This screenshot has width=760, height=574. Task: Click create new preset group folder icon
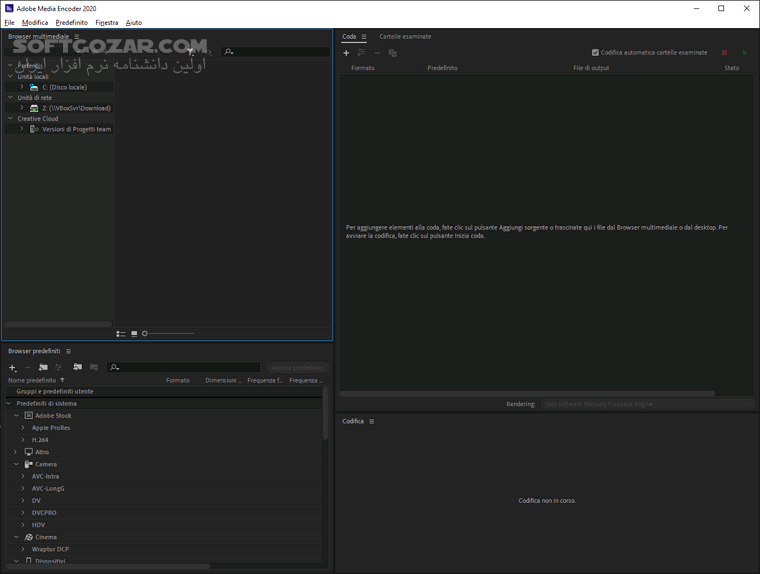(x=43, y=367)
